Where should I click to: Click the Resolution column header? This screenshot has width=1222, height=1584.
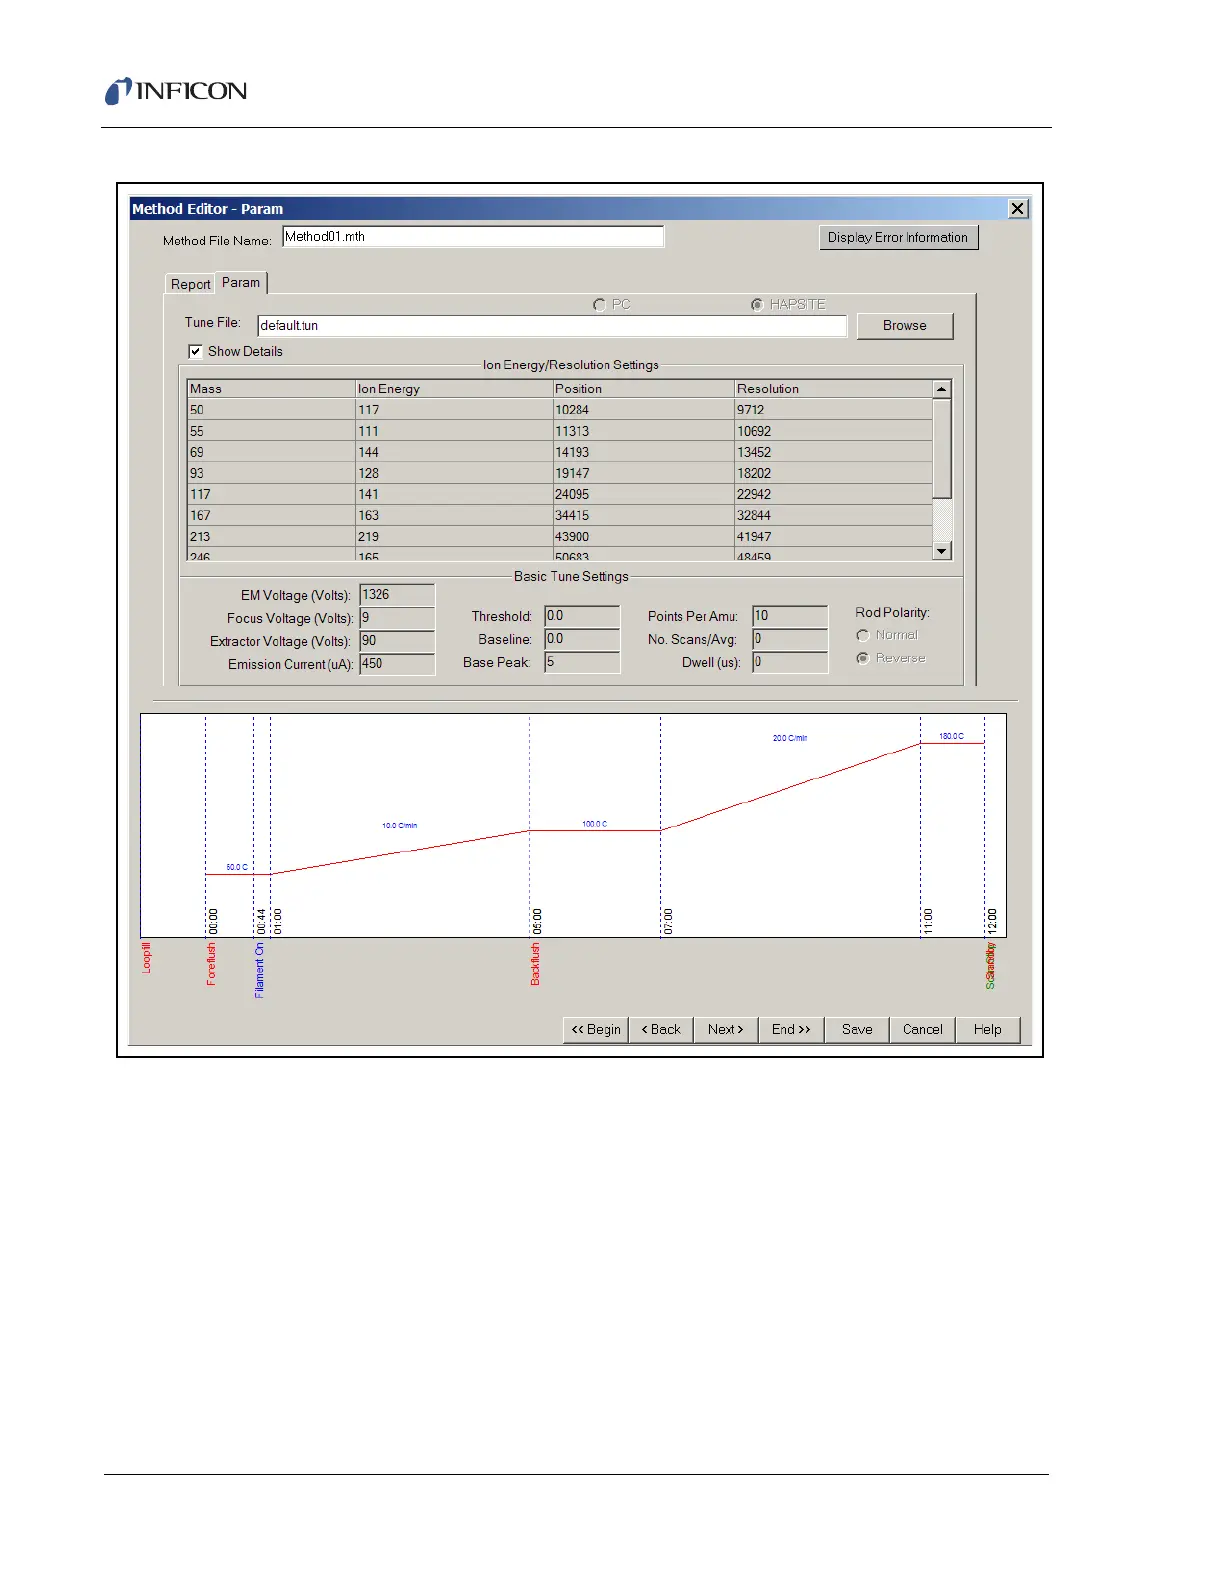click(833, 388)
